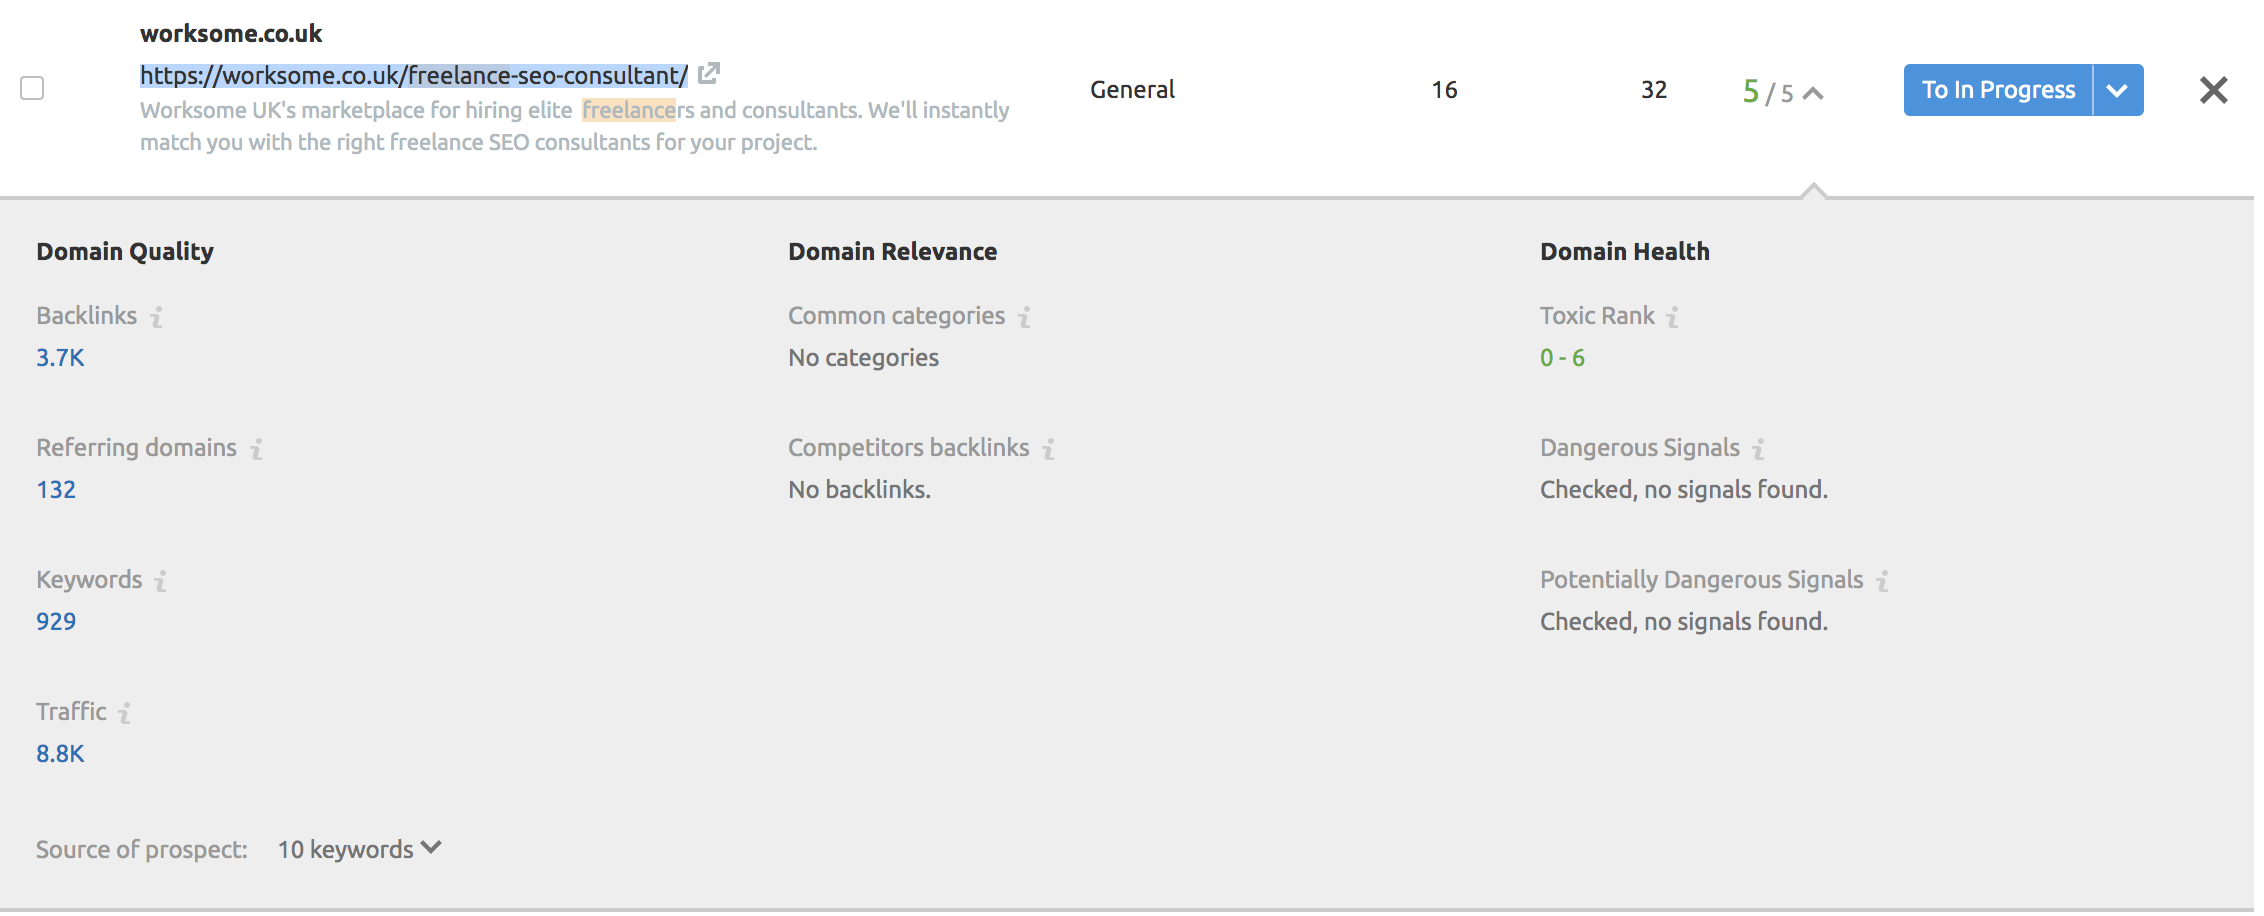
Task: Click the Domain Health heading
Action: pos(1624,252)
